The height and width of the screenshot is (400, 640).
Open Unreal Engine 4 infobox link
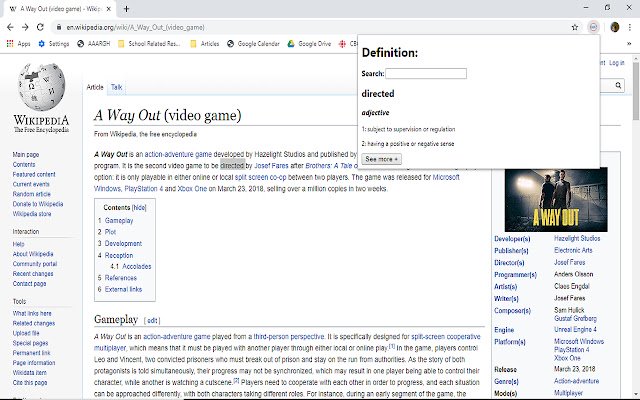575,329
